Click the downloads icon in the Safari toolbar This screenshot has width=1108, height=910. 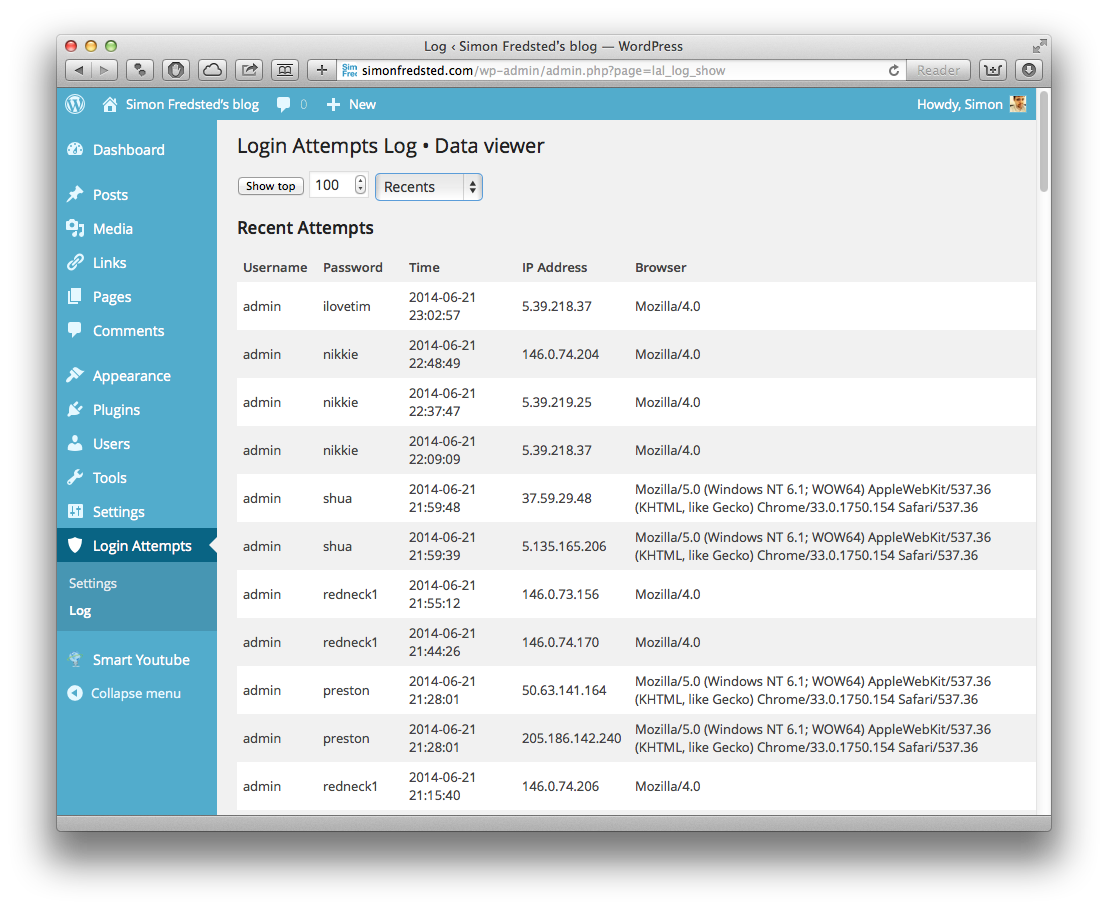1029,70
